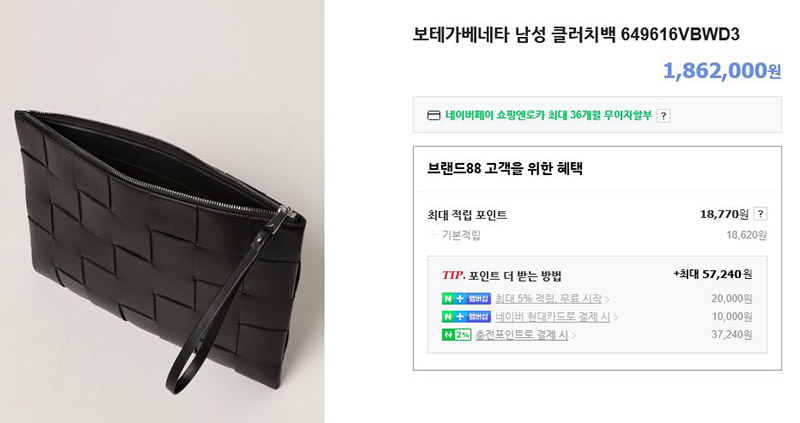Open the 충전포인트로 결제 시 link
Image resolution: width=800 pixels, height=423 pixels.
tap(521, 335)
